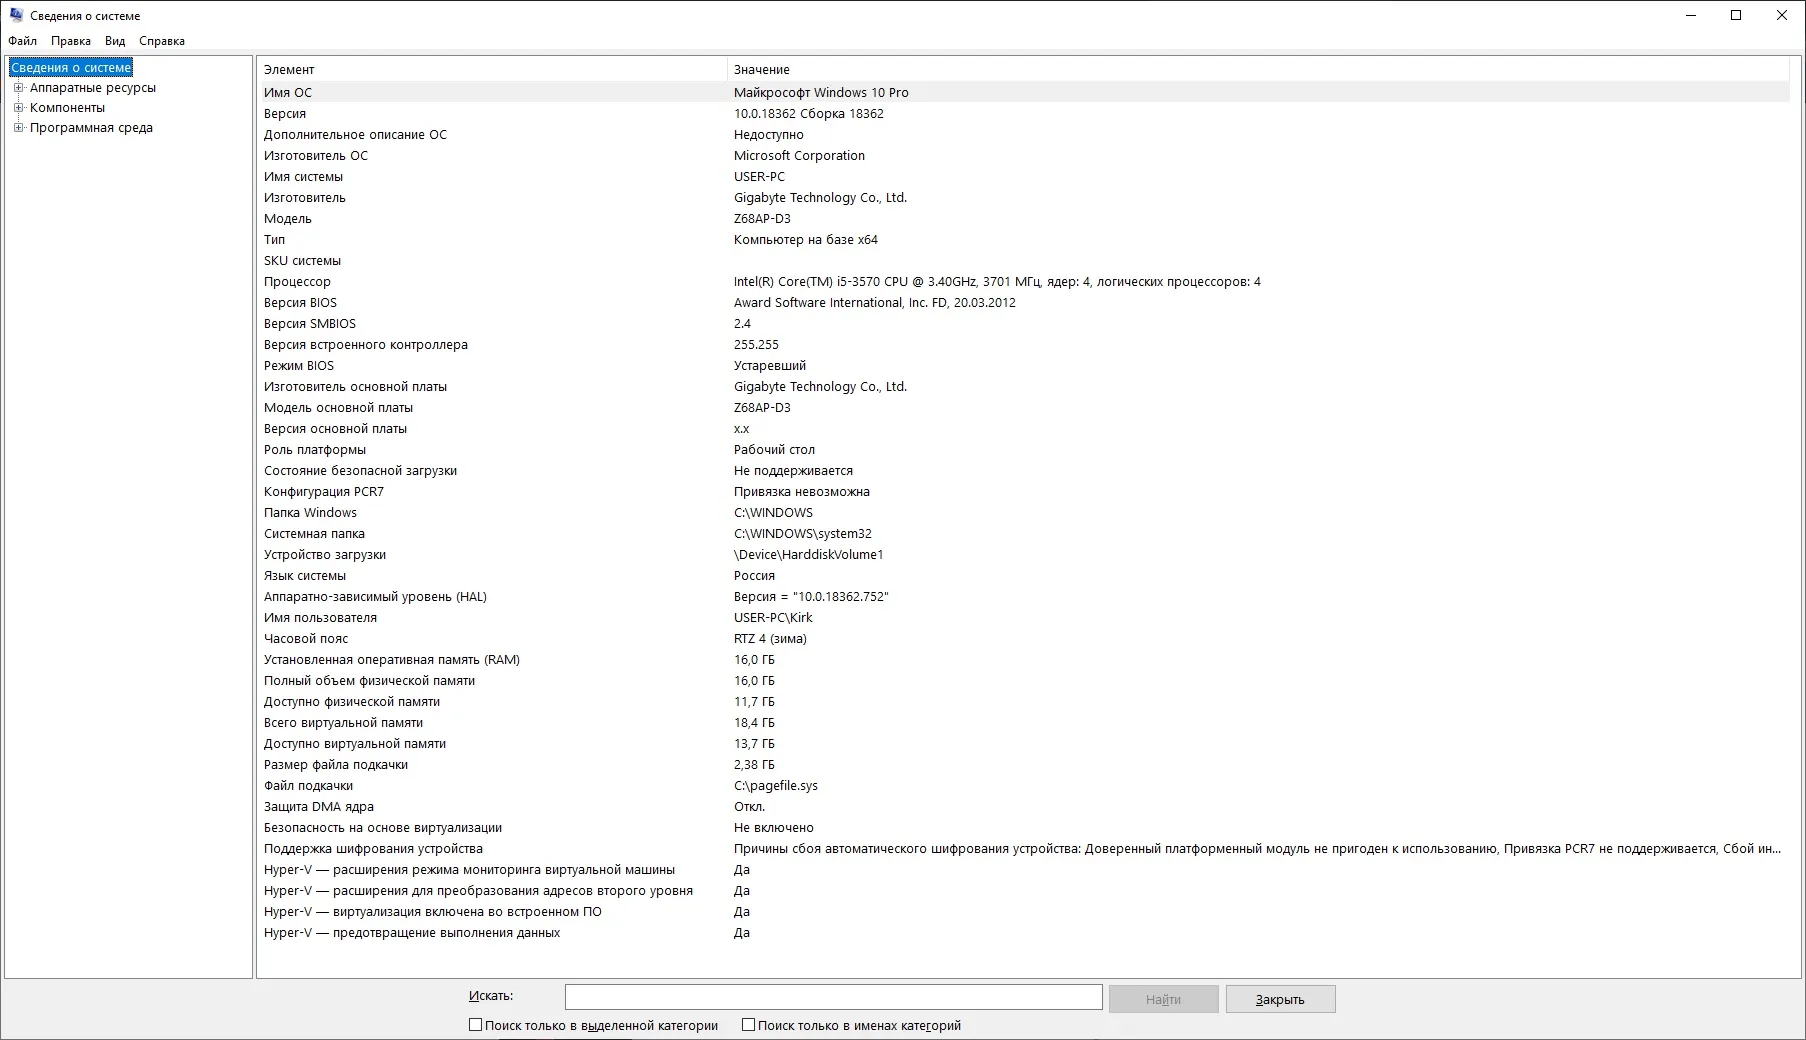Select Защита DMA ядра row

point(1023,806)
